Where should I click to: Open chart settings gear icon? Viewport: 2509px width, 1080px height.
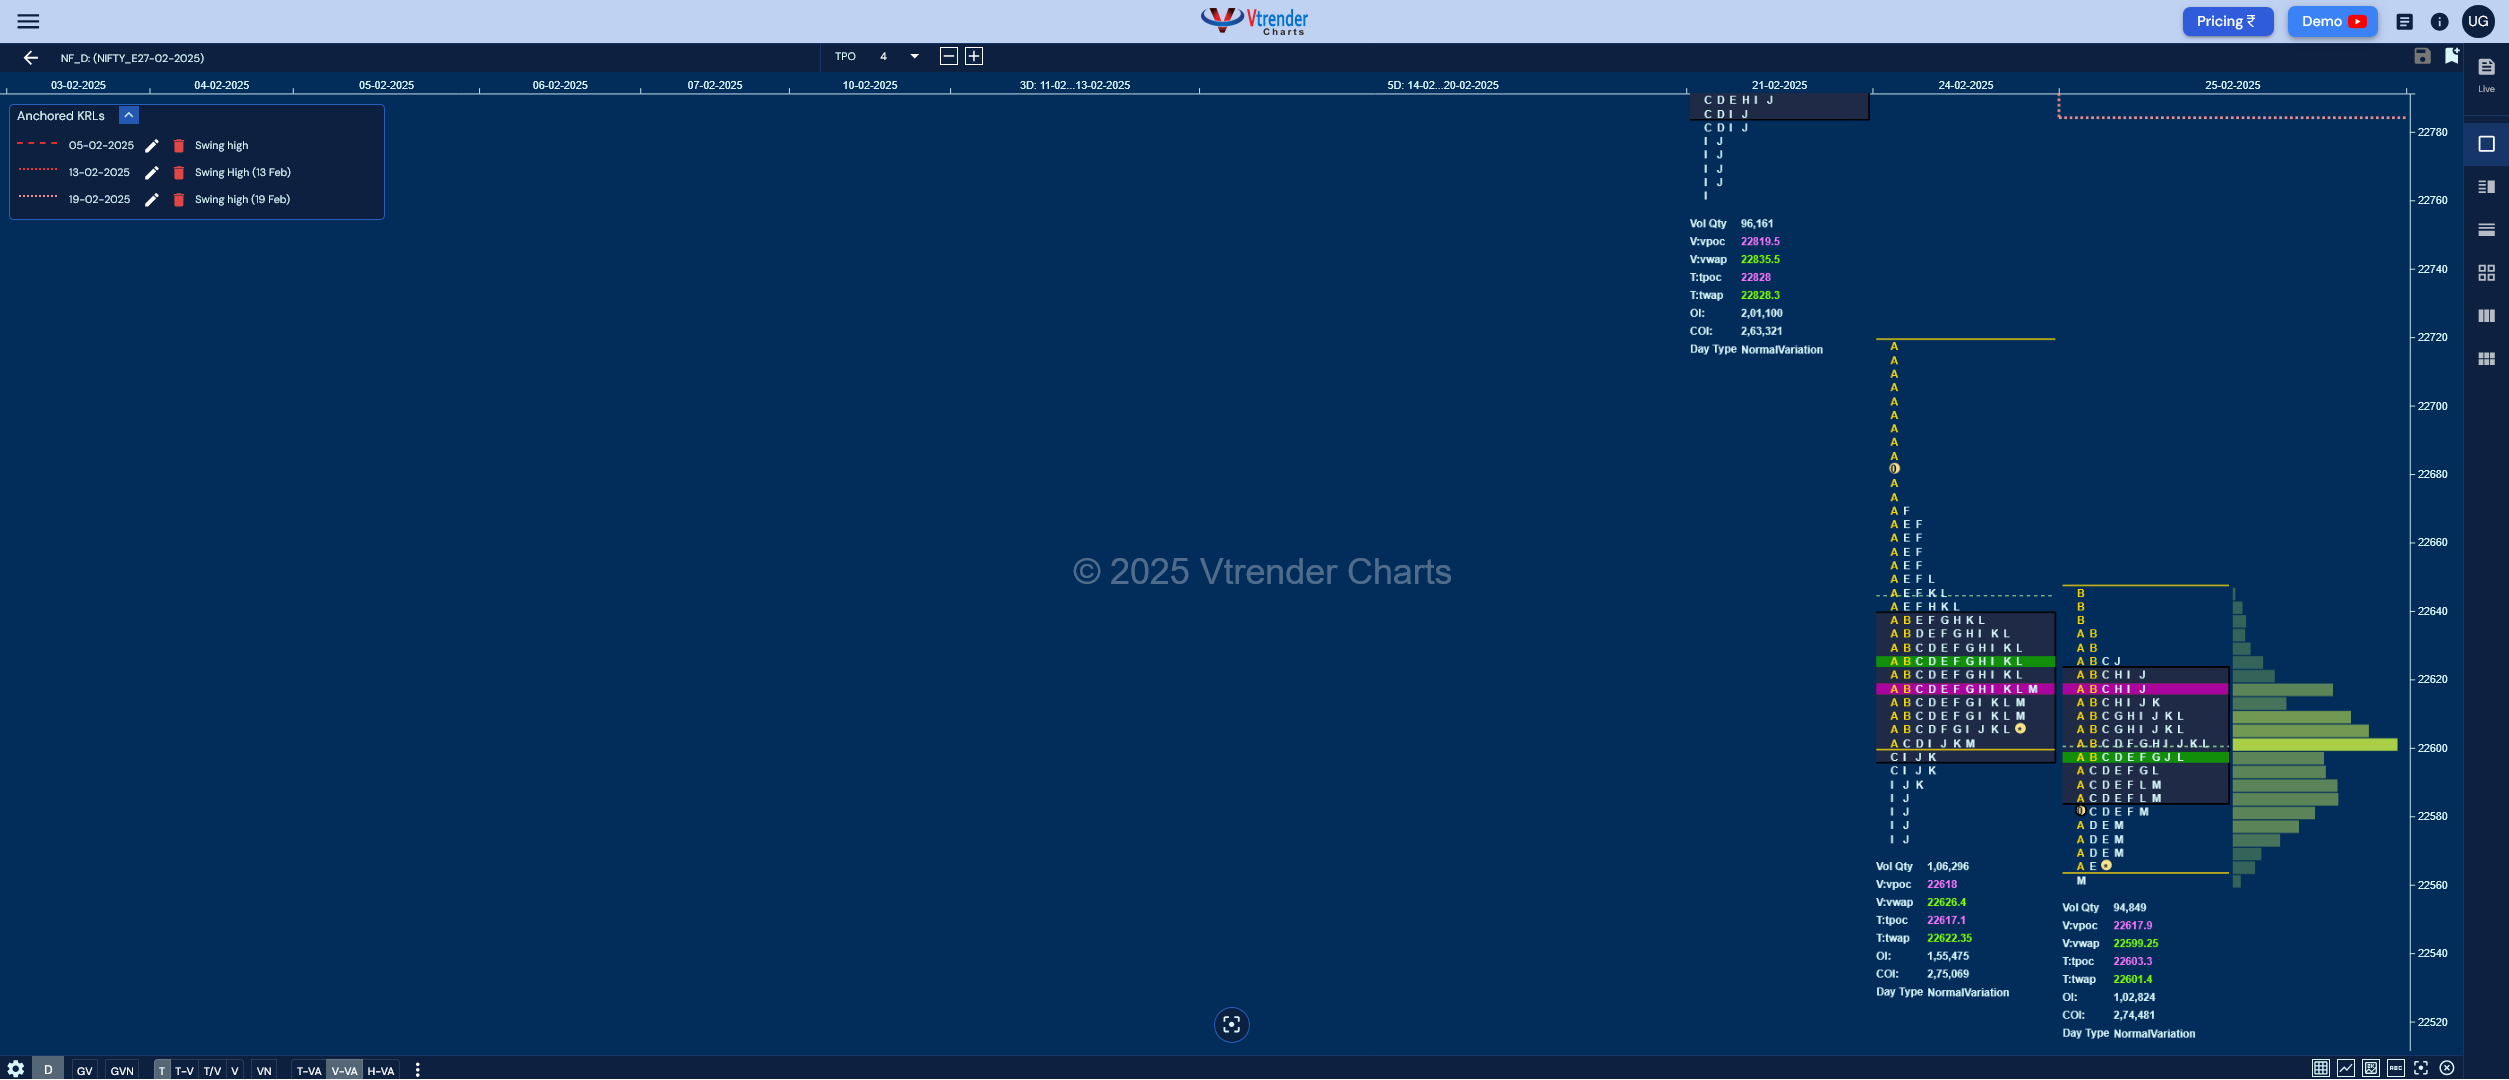(x=15, y=1069)
